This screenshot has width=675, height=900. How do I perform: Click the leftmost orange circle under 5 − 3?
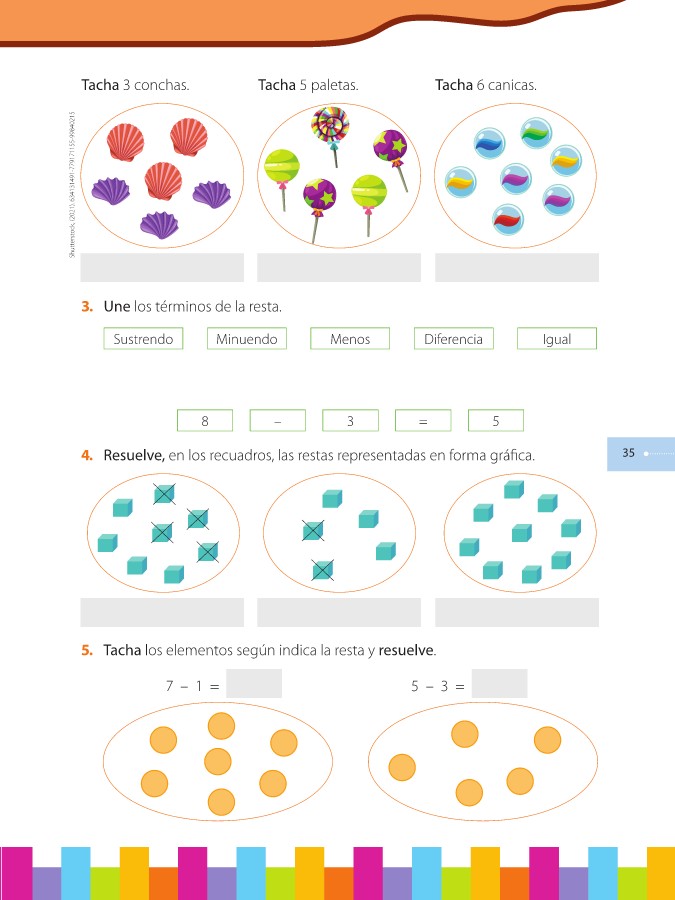(402, 767)
